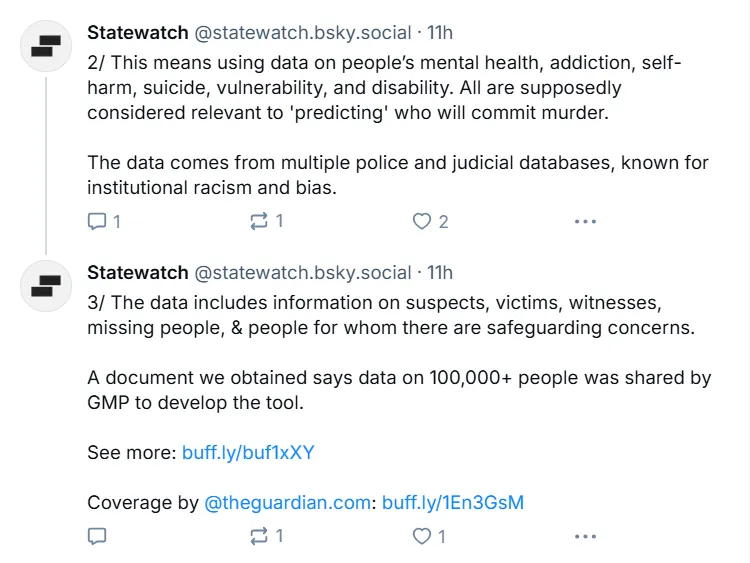The height and width of the screenshot is (563, 750).
Task: Like the 2/ post with 2 likes
Action: [422, 221]
